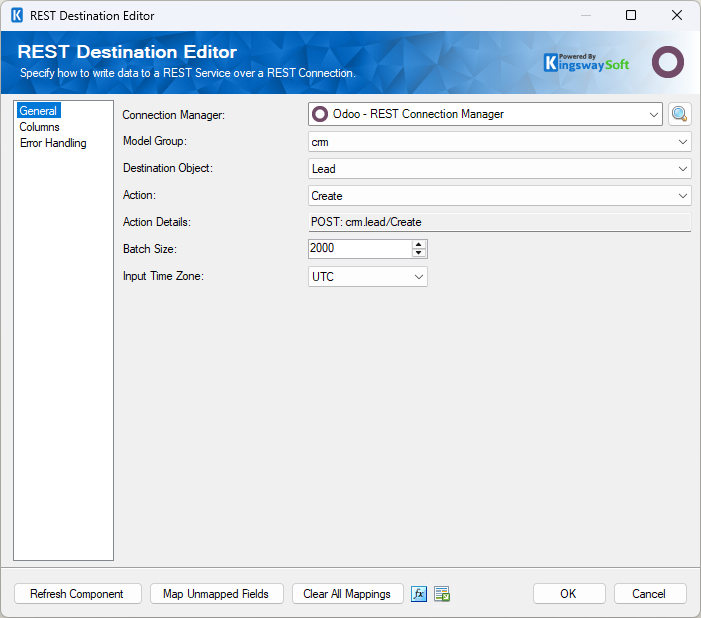Click the Odoo circle logo in banner
Viewport: 701px width, 618px height.
667,62
